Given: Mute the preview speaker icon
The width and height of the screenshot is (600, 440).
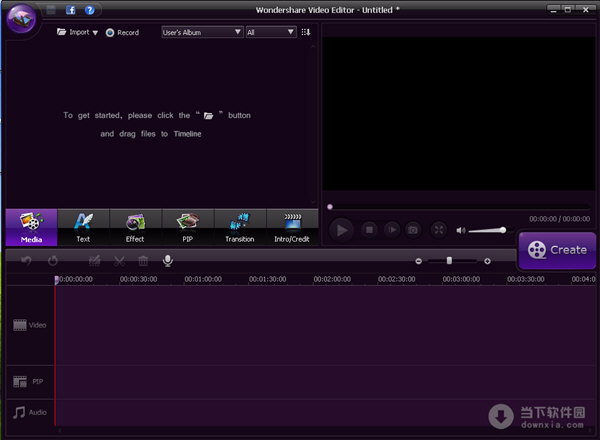Looking at the screenshot, I should click(x=461, y=230).
